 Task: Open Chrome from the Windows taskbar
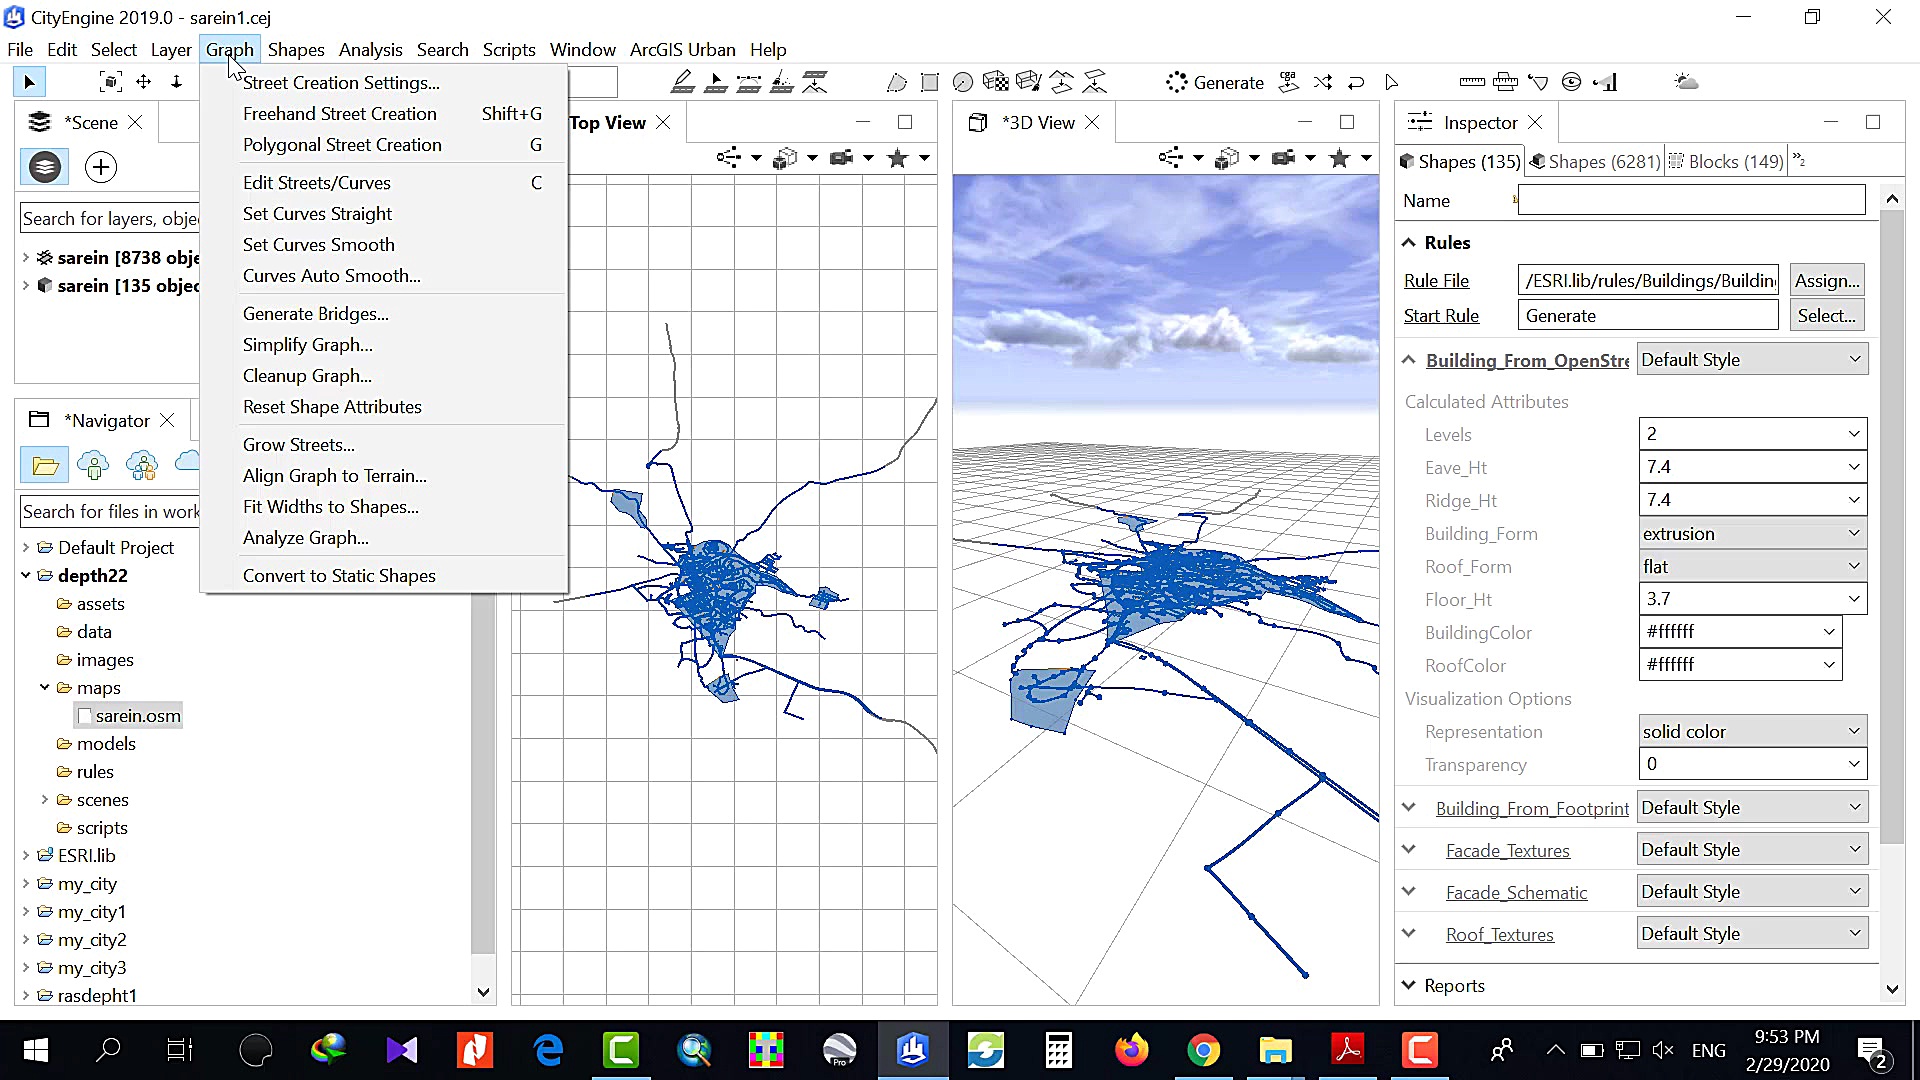pyautogui.click(x=1203, y=1050)
